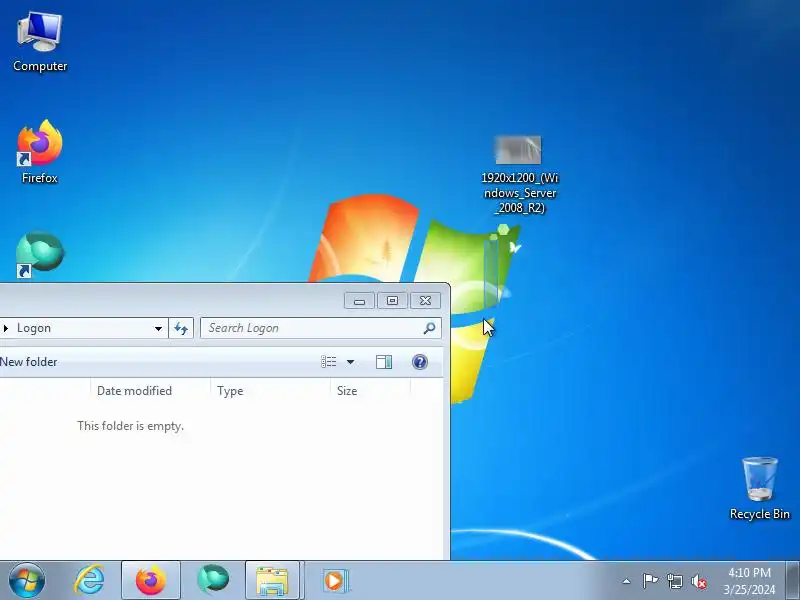The height and width of the screenshot is (600, 800).
Task: Toggle the preview pane
Action: [384, 362]
